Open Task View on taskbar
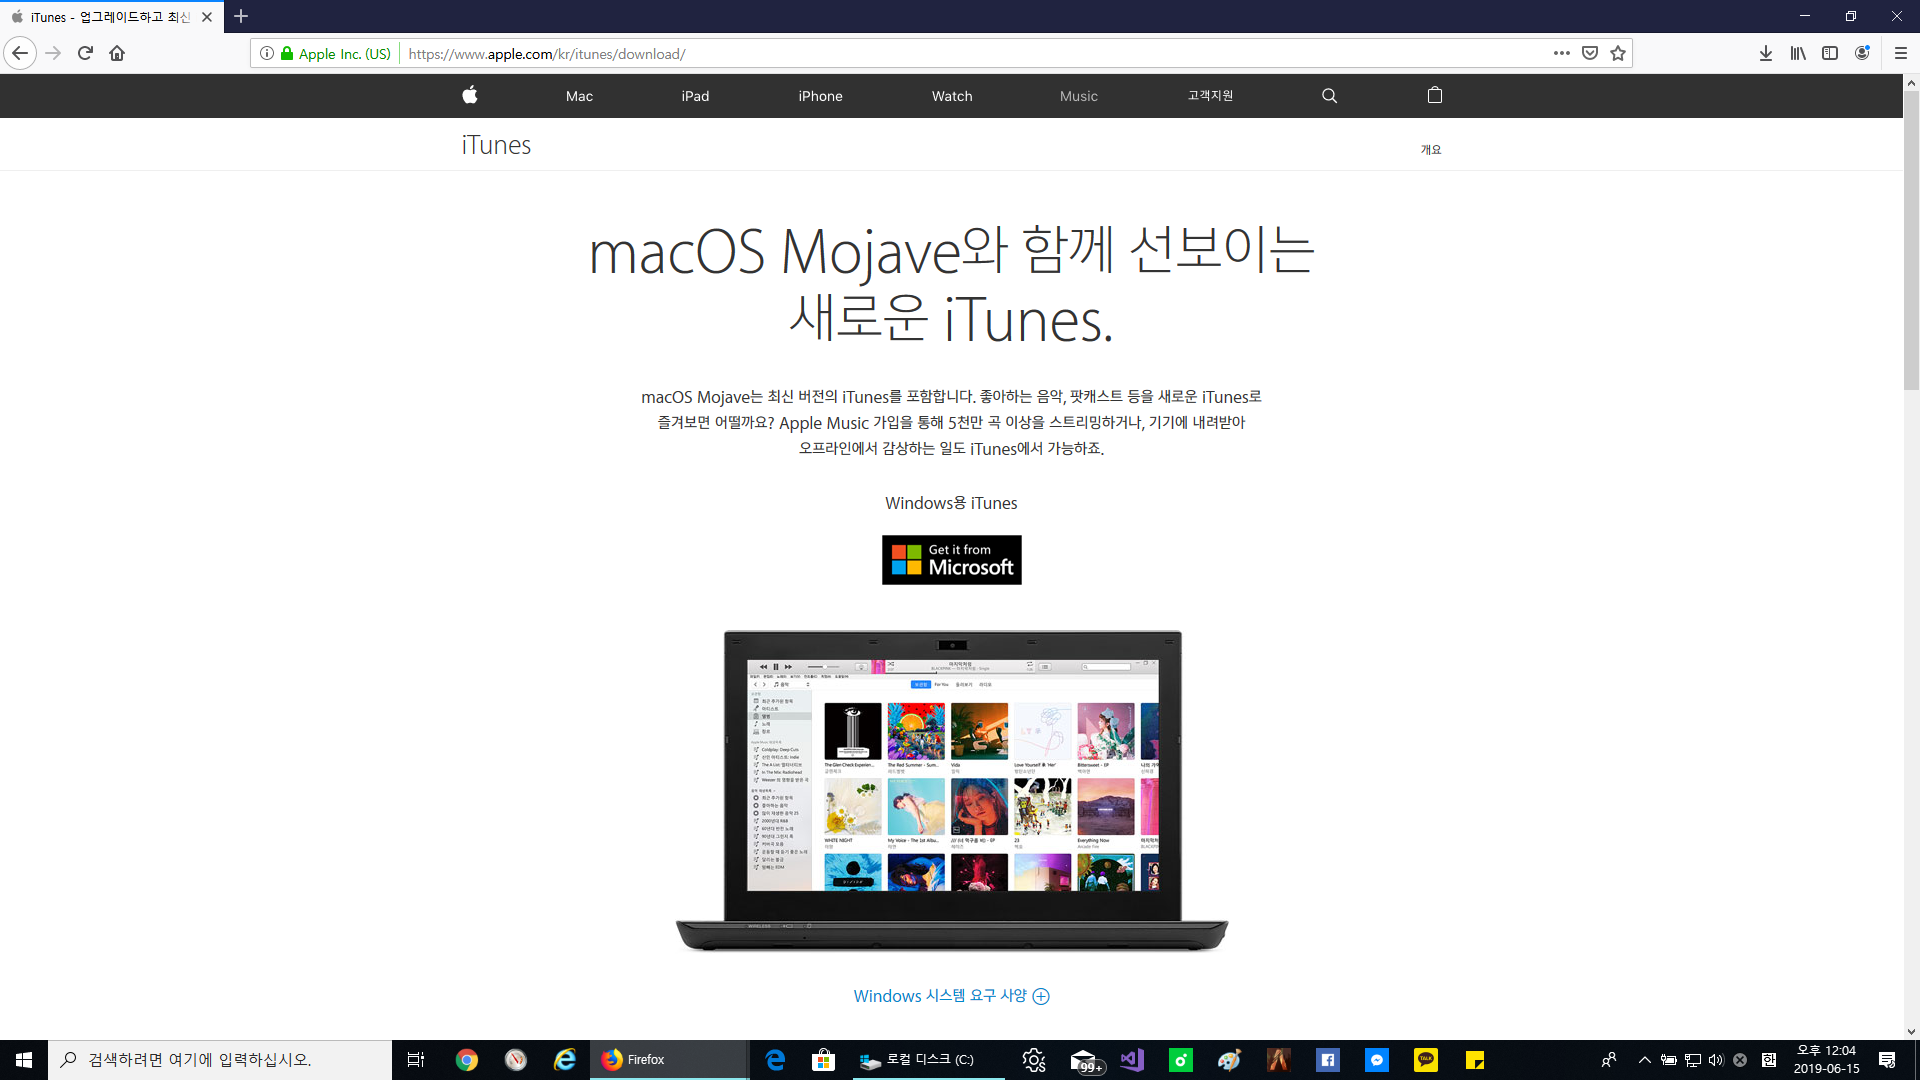The image size is (1920, 1080). 416,1060
